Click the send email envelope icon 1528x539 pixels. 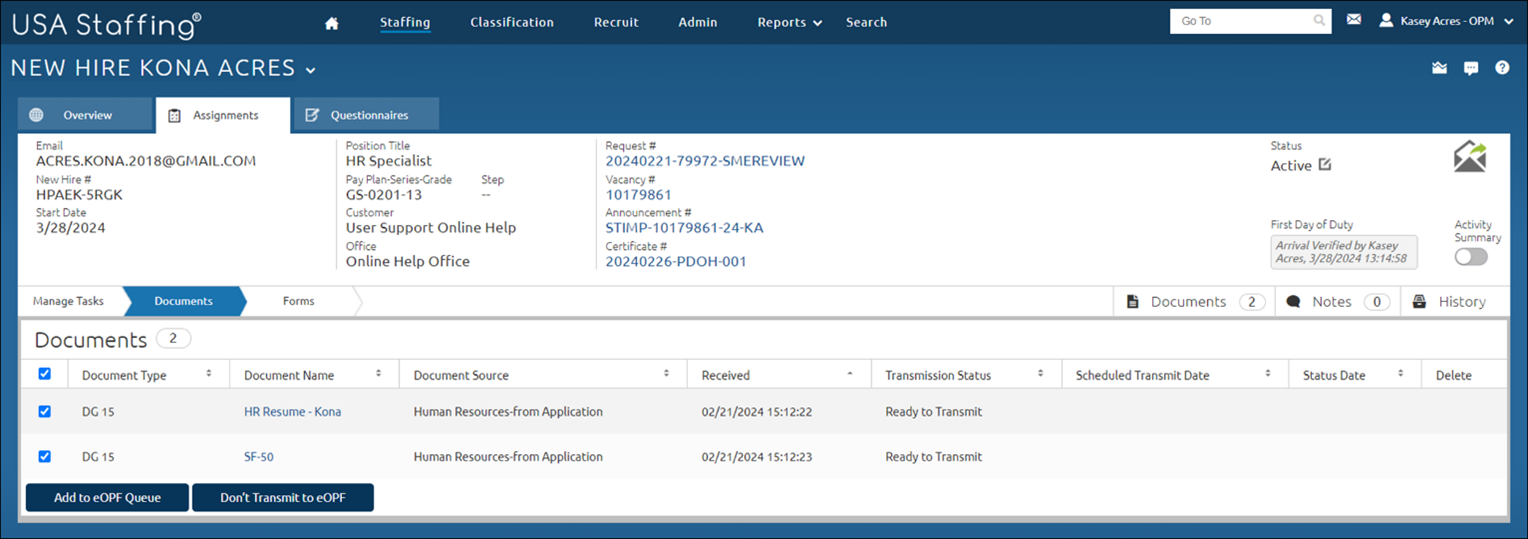(1470, 157)
